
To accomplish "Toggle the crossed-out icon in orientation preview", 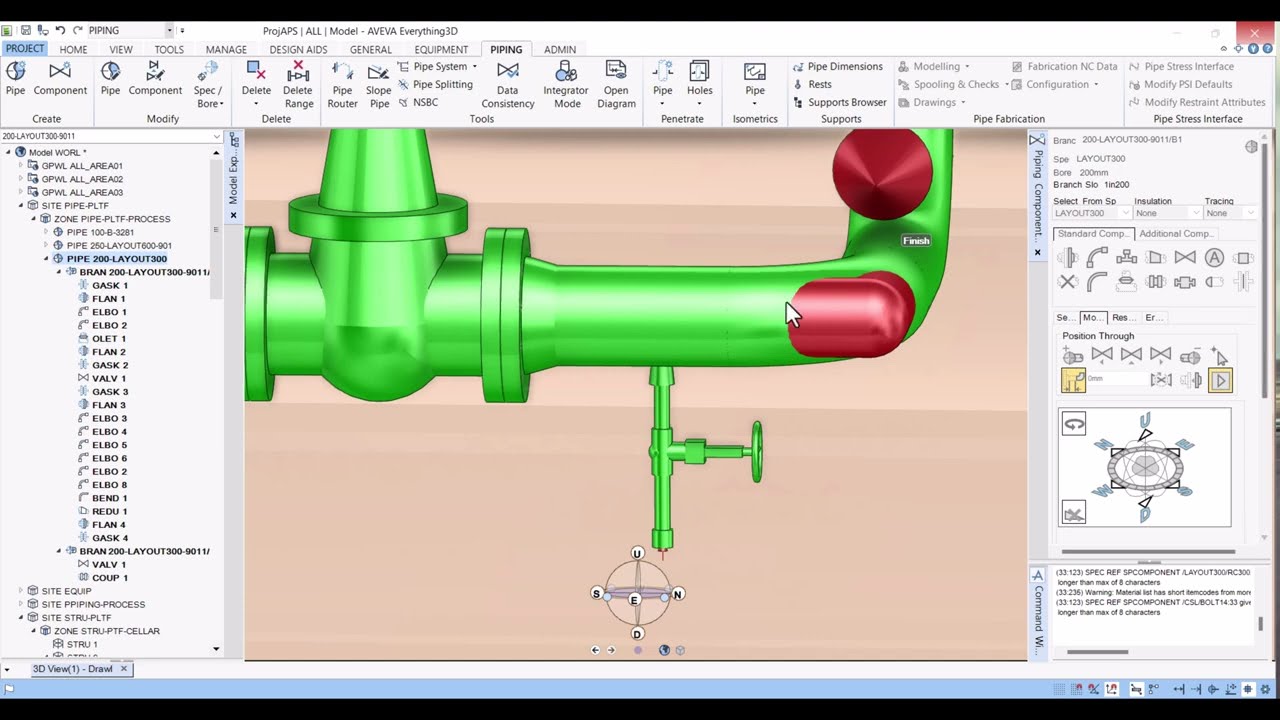I will [1074, 513].
